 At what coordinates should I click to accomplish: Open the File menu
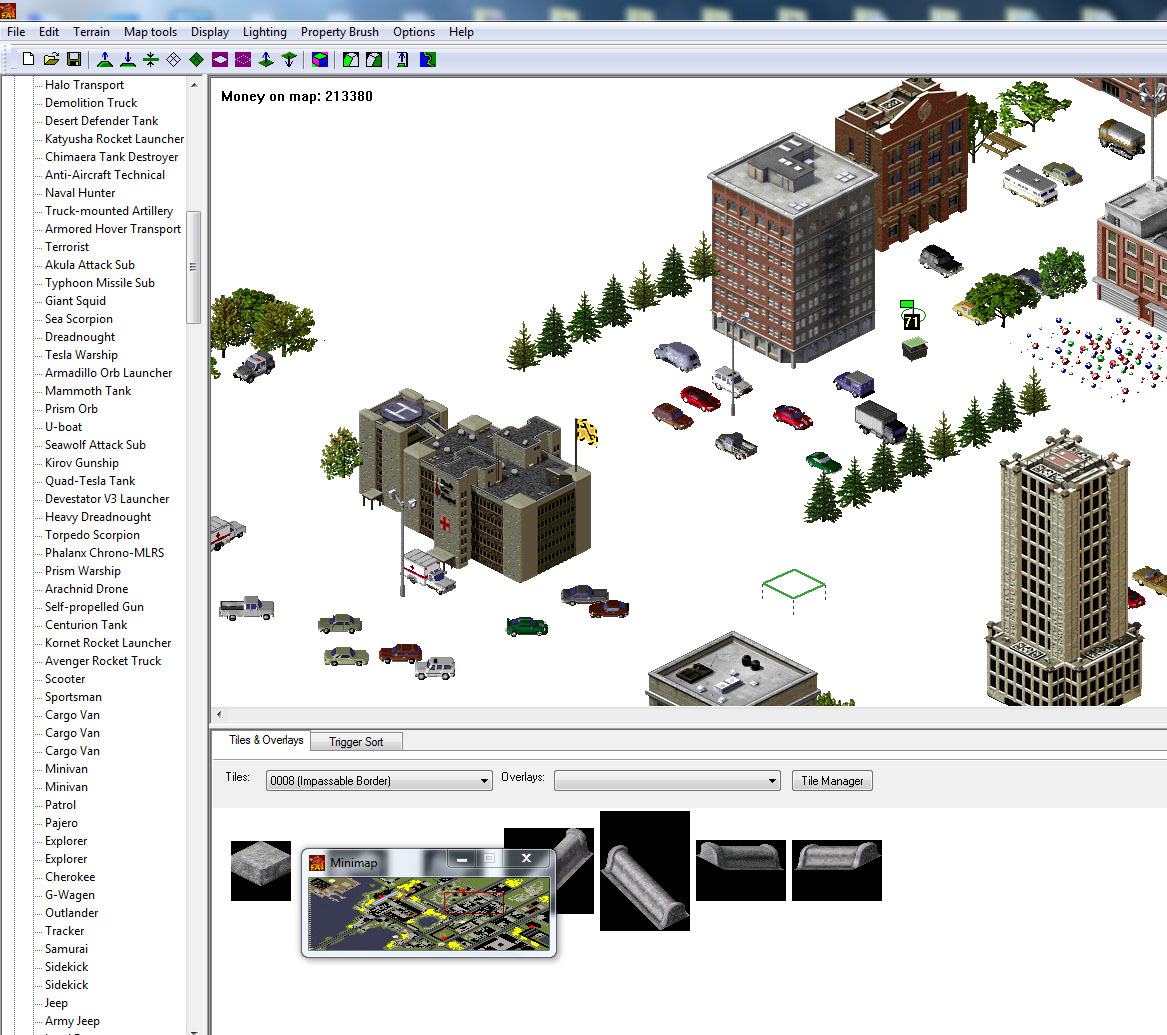[x=16, y=32]
